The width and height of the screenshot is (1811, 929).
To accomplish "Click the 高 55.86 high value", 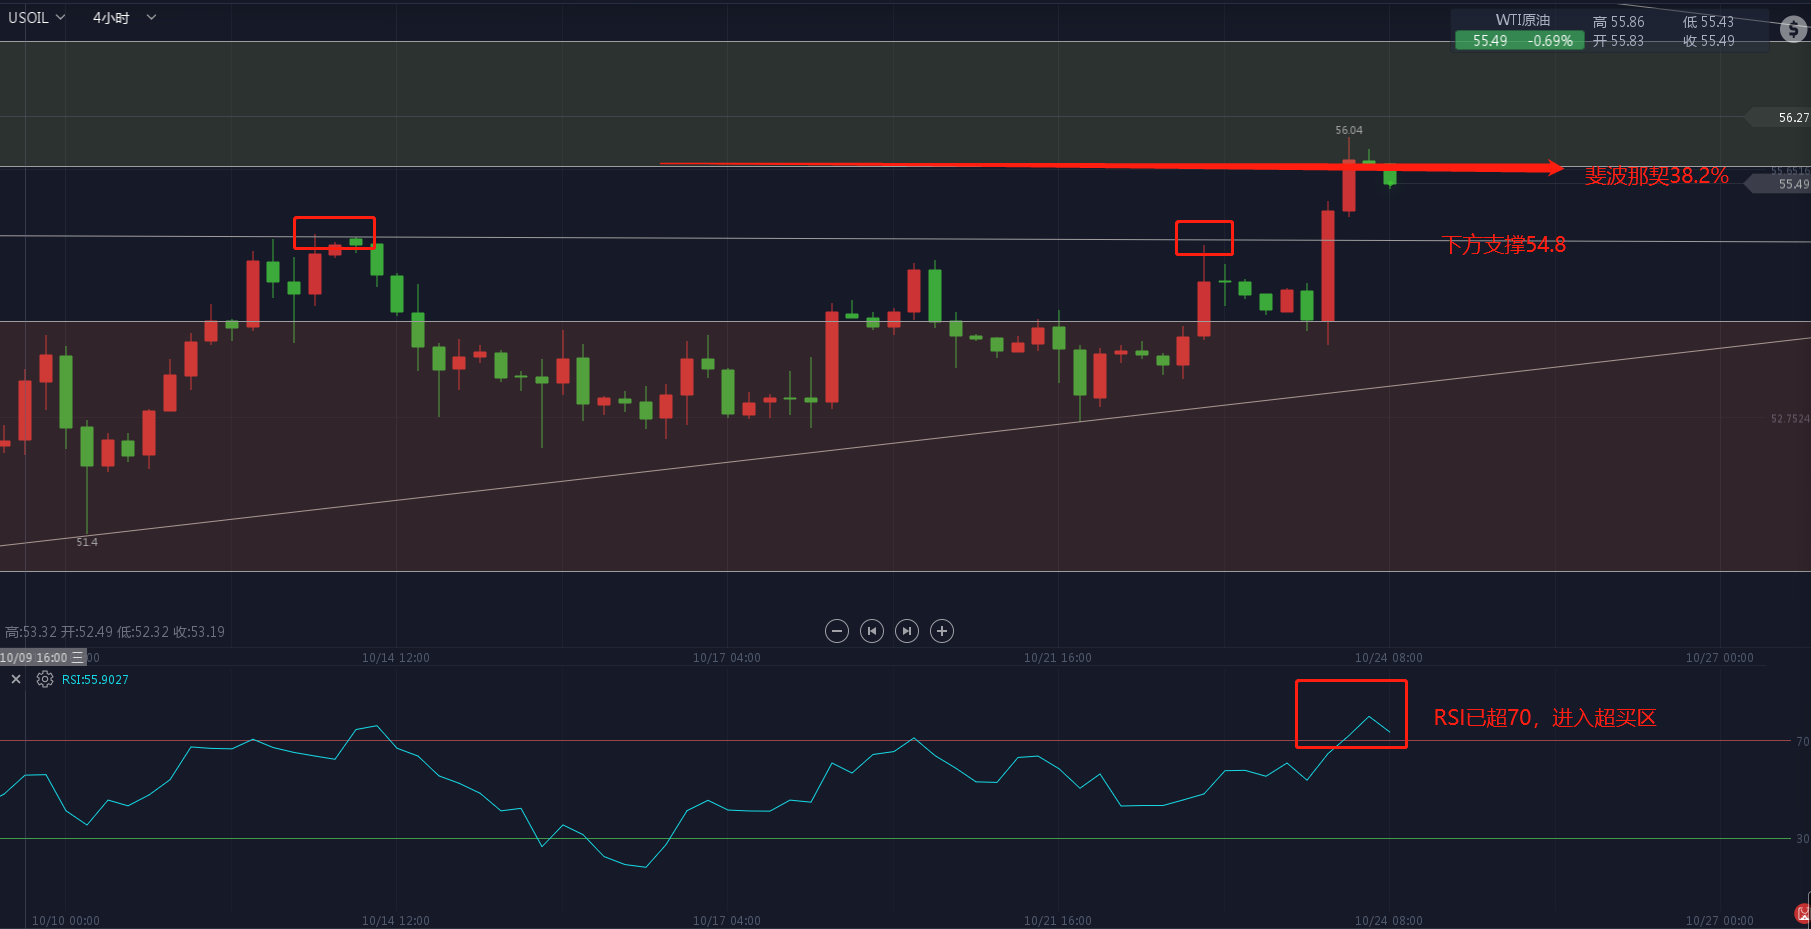I will (1618, 22).
